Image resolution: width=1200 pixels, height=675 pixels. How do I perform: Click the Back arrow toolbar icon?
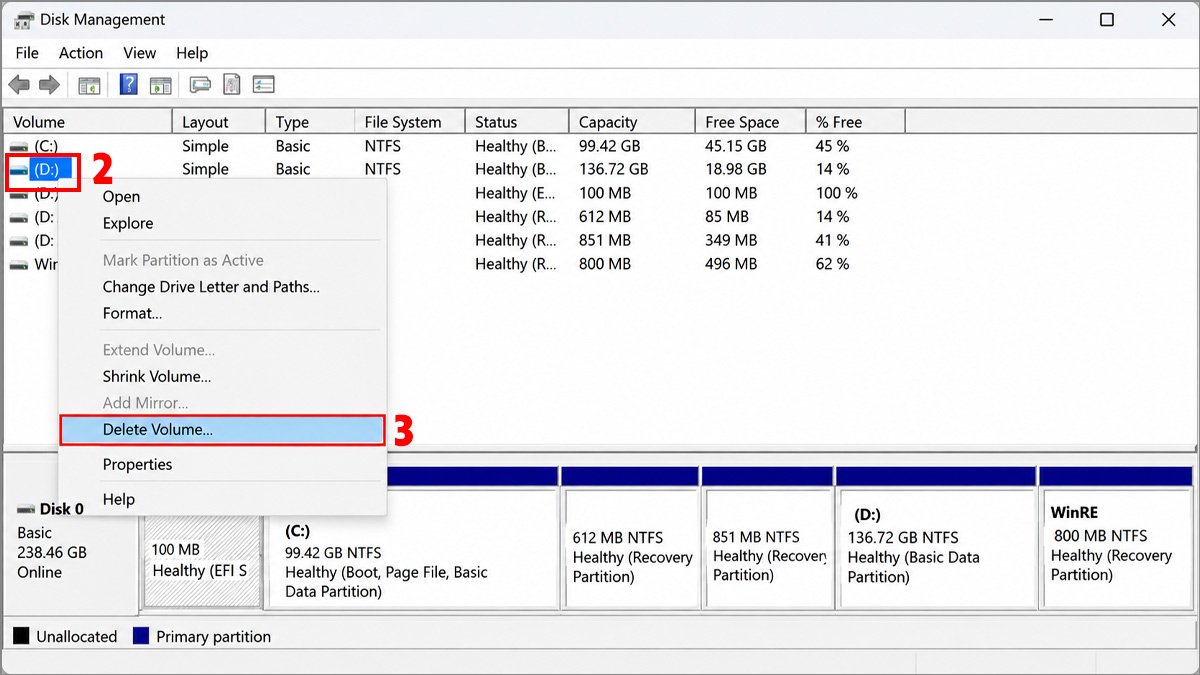19,85
